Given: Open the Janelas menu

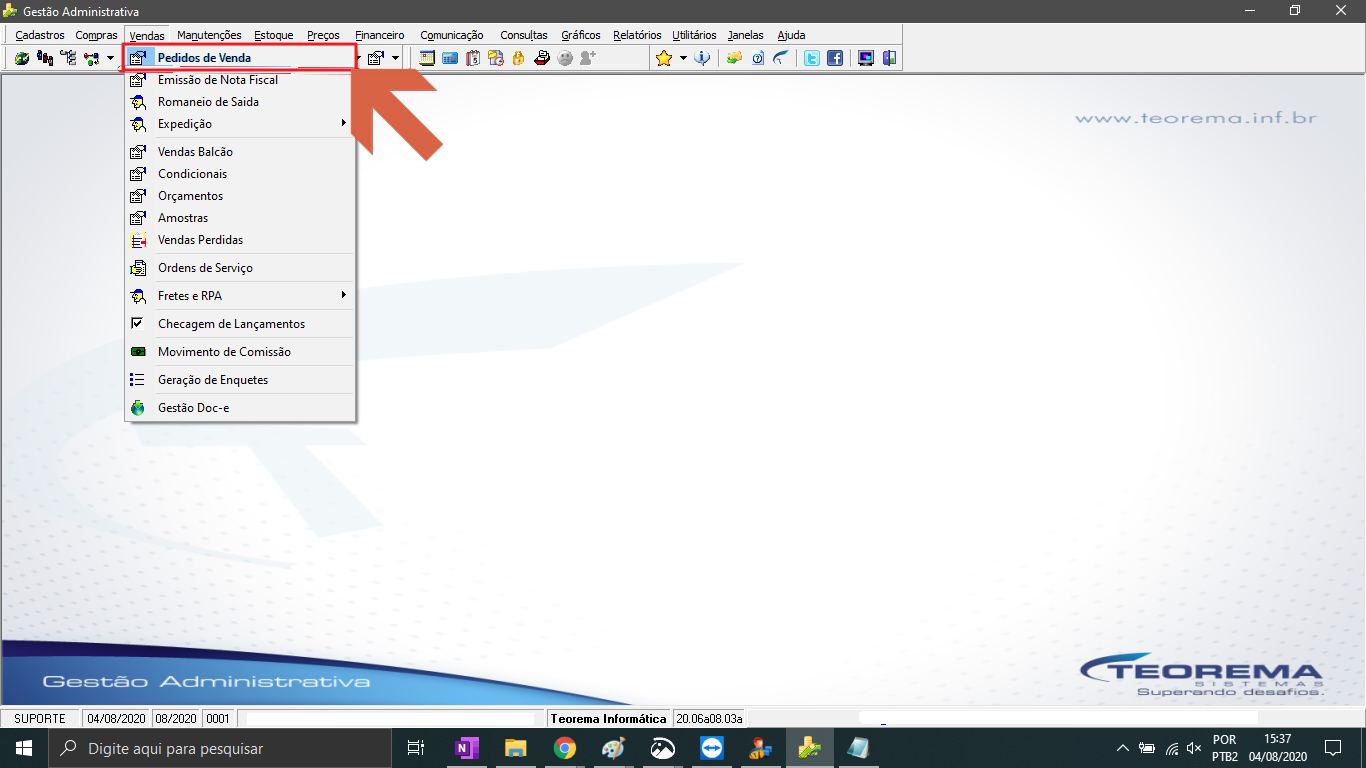Looking at the screenshot, I should (x=745, y=35).
